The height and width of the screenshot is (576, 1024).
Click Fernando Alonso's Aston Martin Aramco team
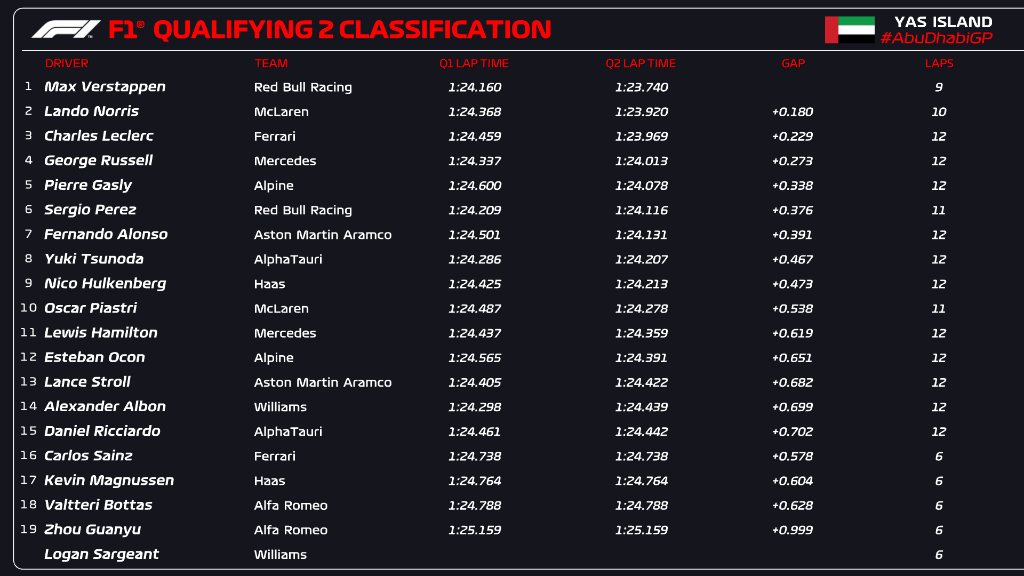pos(323,234)
